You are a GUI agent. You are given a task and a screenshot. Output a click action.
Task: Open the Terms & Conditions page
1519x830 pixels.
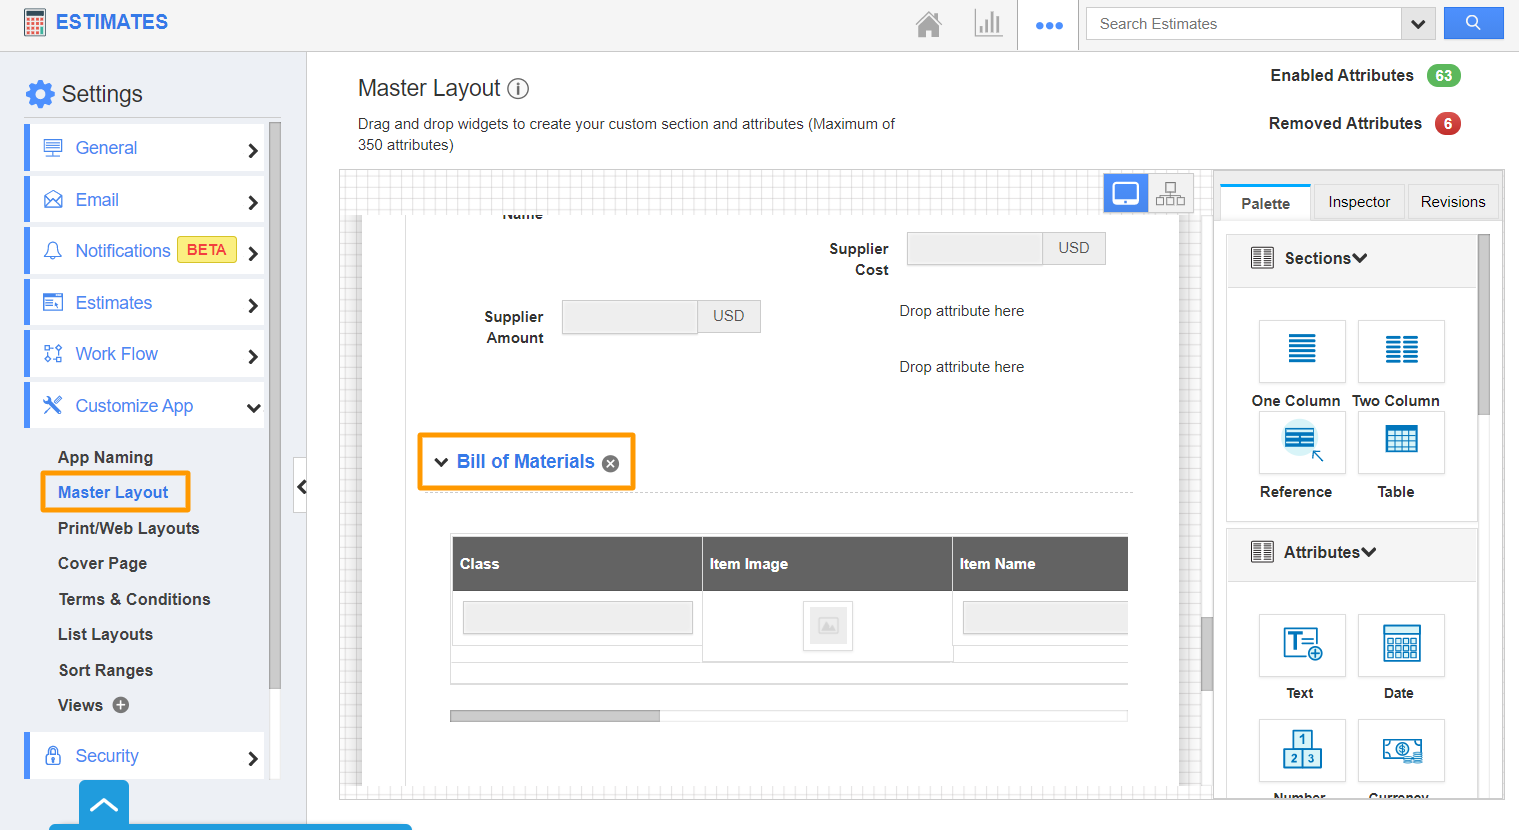pyautogui.click(x=135, y=599)
